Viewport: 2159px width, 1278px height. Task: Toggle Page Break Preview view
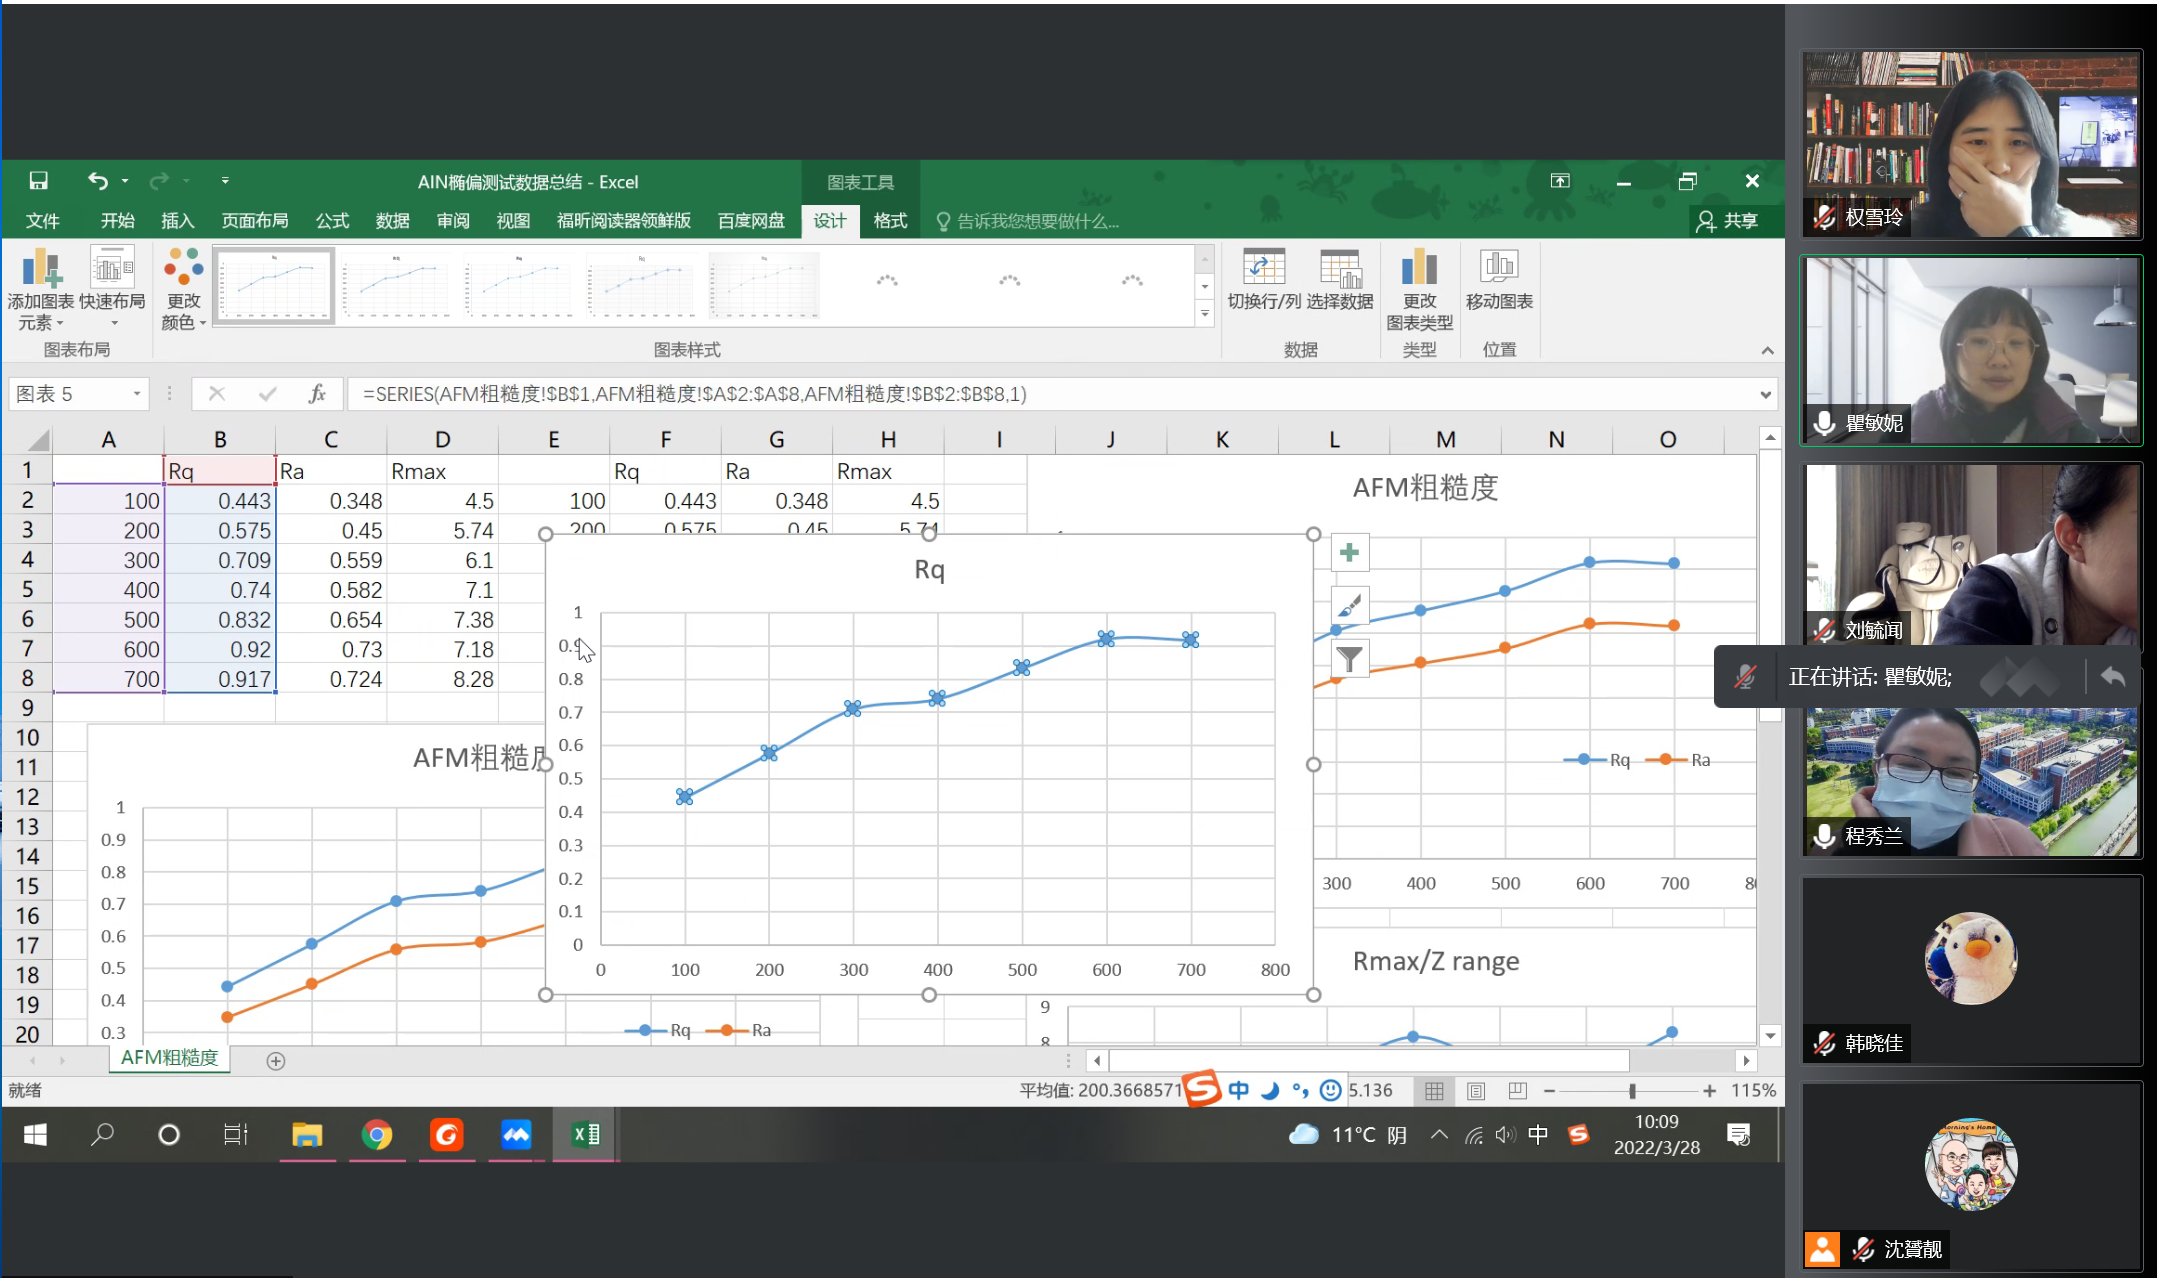(x=1517, y=1091)
